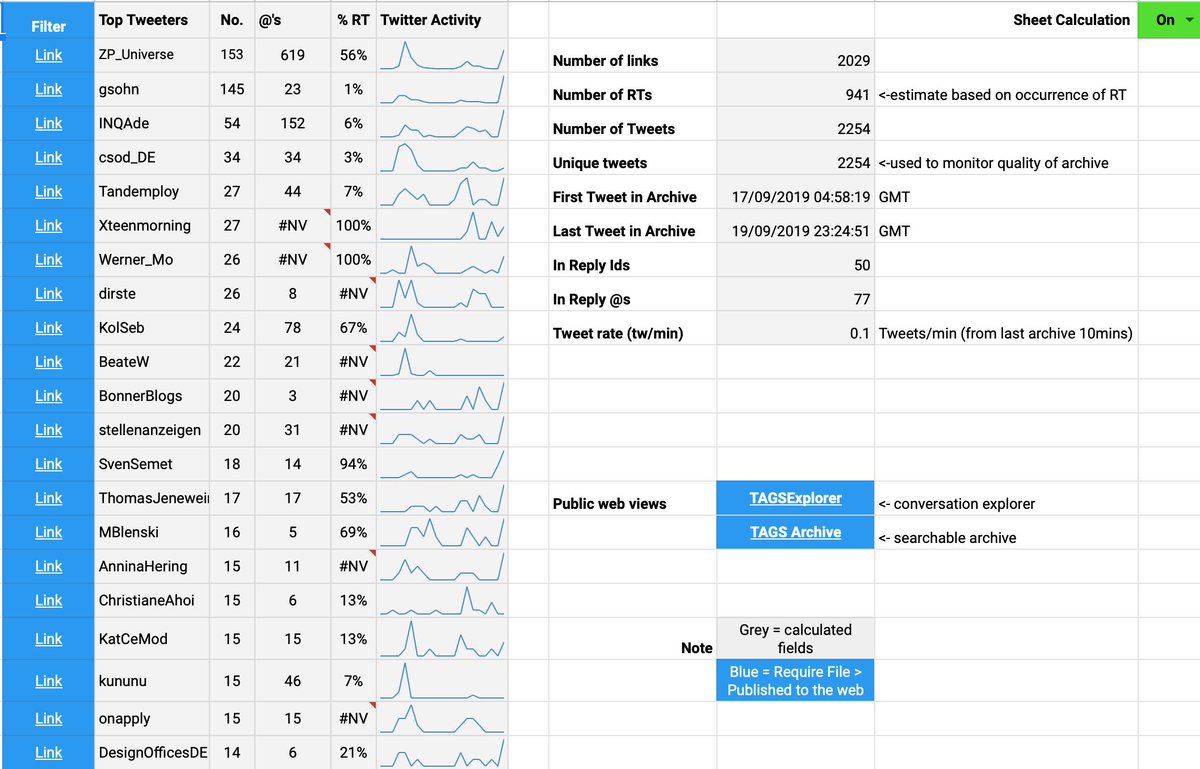Viewport: 1200px width, 769px height.
Task: Click the Link for csod_DE
Action: [x=48, y=157]
